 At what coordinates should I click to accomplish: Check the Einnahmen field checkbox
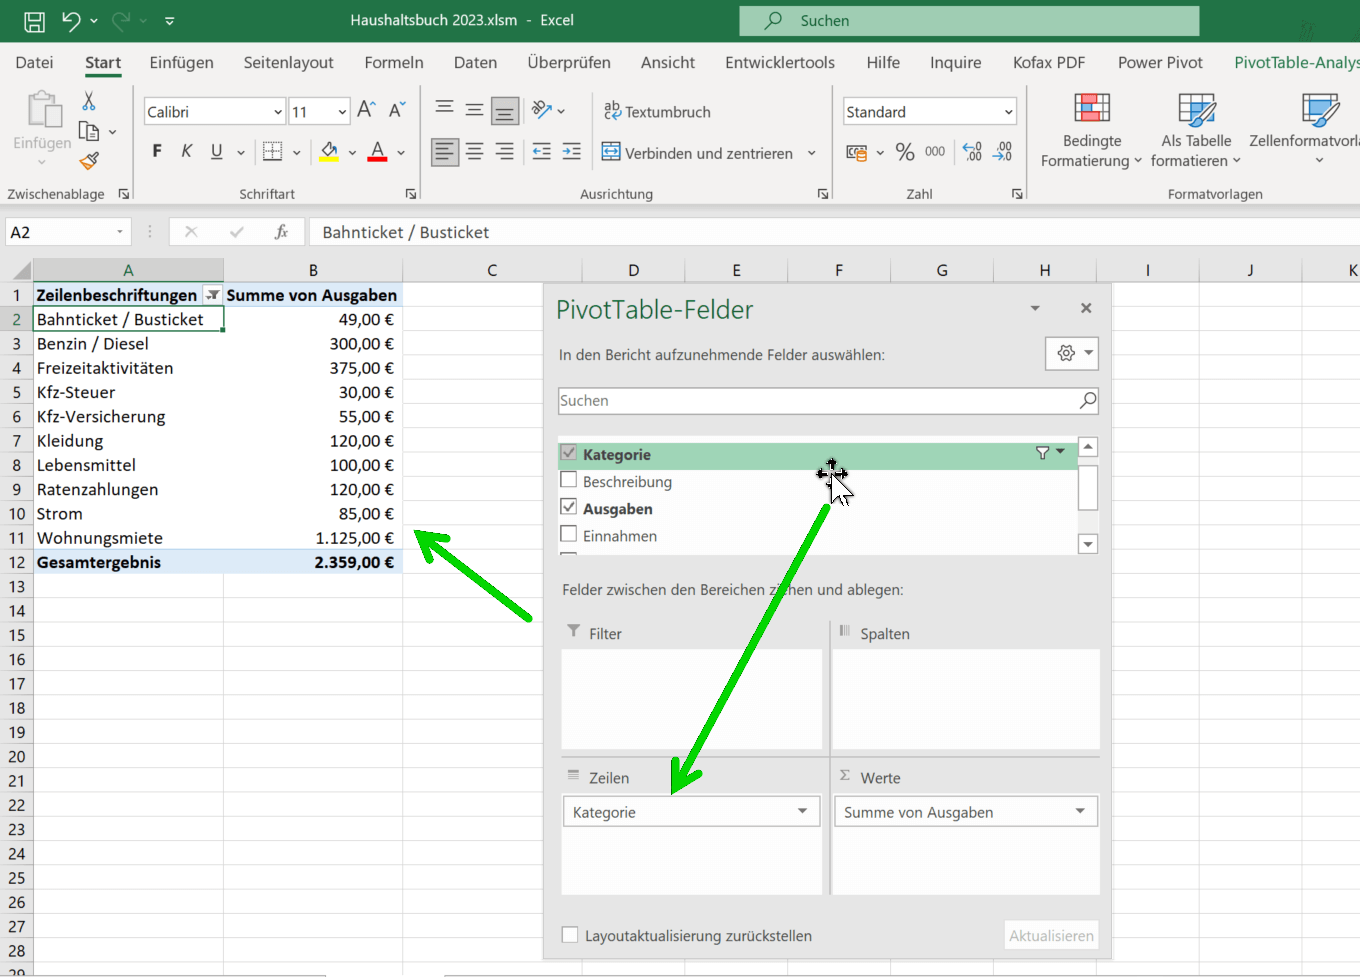569,534
